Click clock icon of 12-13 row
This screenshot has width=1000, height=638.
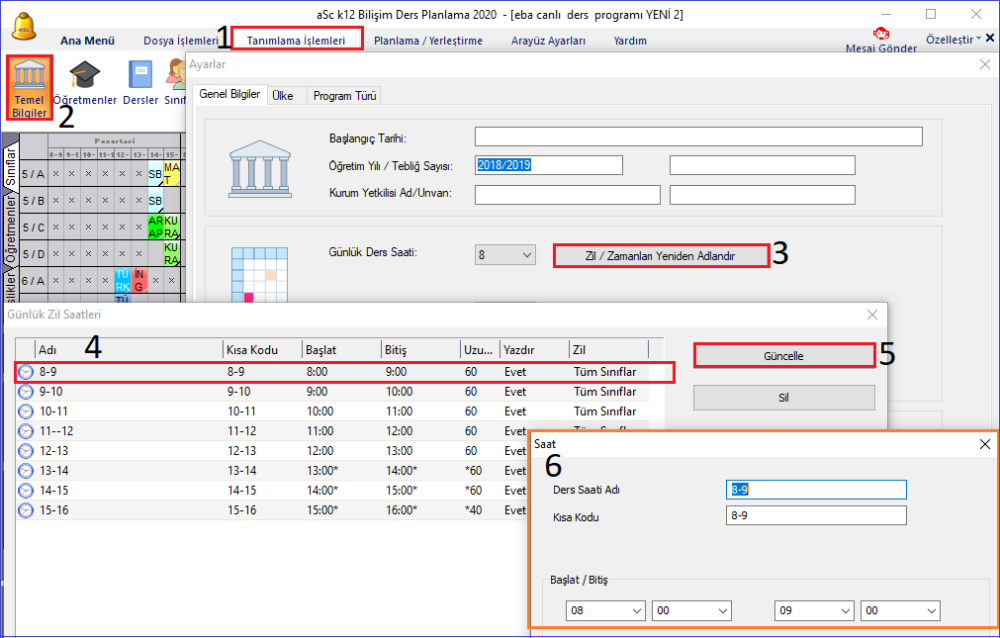pos(26,451)
